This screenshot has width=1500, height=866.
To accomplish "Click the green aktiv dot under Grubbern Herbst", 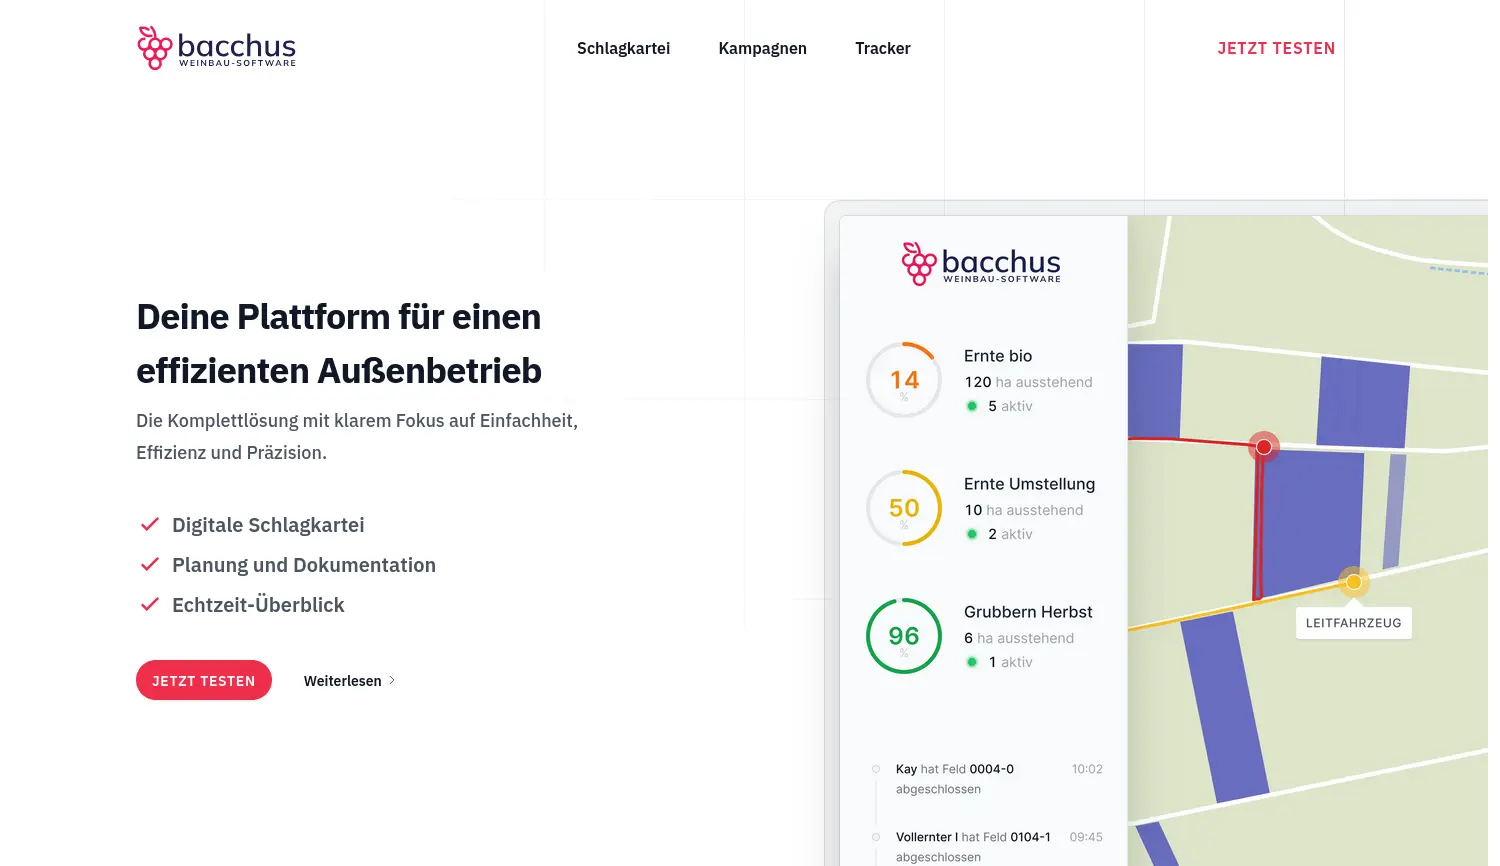I will click(x=972, y=661).
